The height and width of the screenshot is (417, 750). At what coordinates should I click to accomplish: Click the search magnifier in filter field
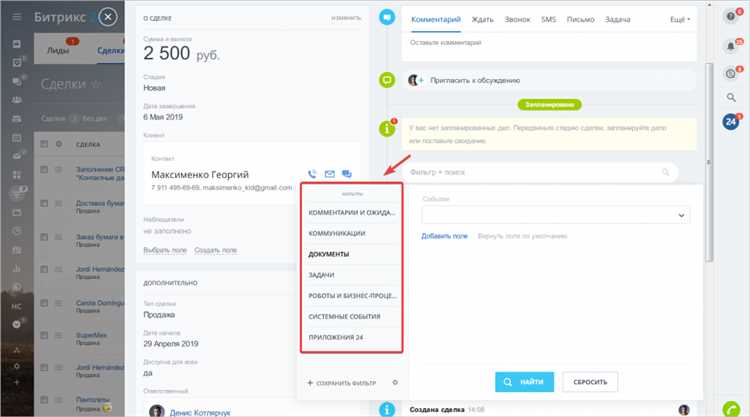pos(665,172)
